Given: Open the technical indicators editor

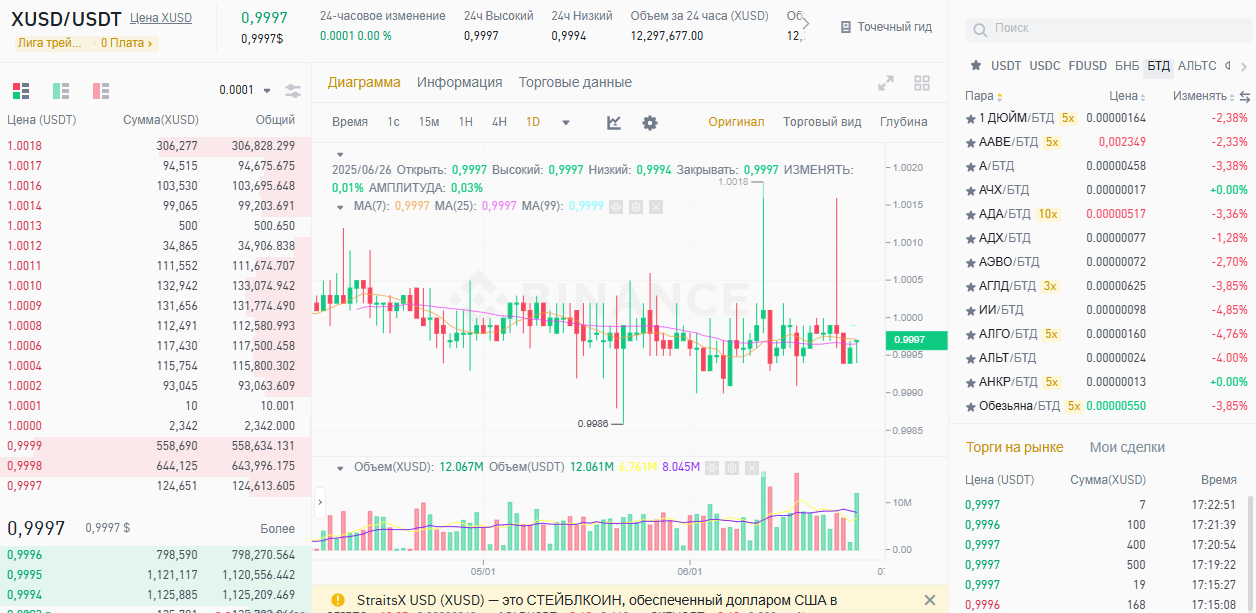Looking at the screenshot, I should click(613, 122).
